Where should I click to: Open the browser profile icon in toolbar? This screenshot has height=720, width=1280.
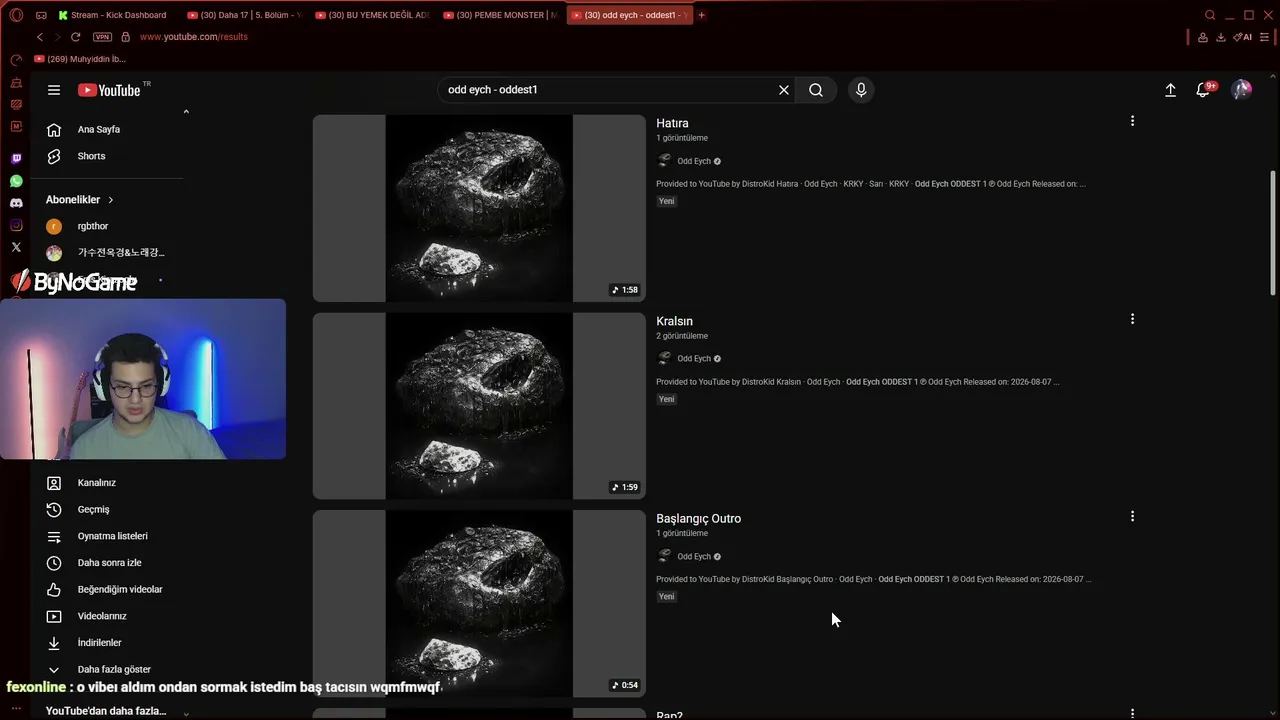click(1203, 37)
